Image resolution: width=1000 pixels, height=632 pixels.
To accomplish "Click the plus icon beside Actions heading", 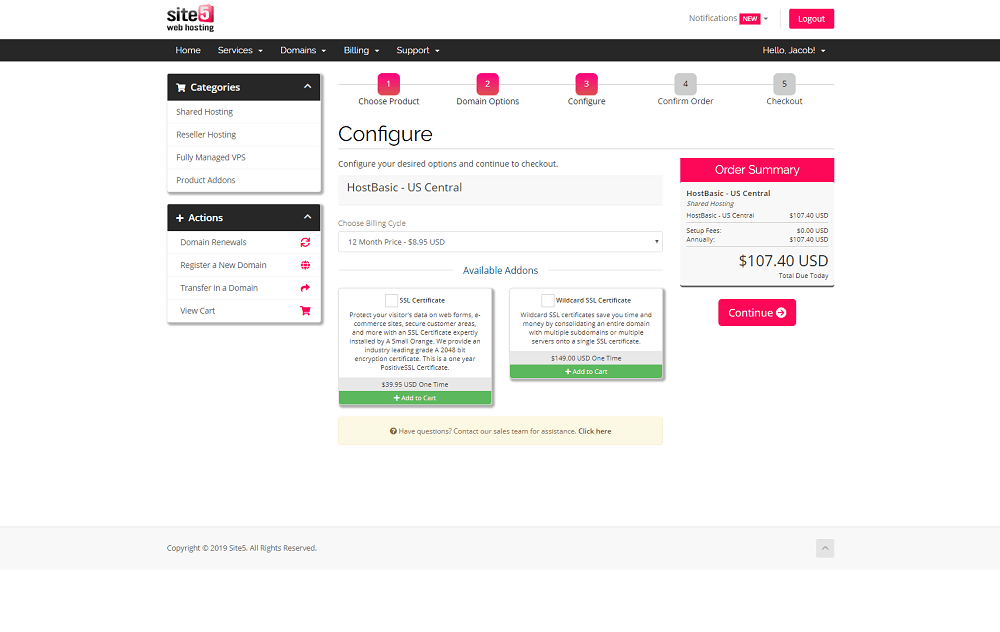I will click(x=180, y=218).
